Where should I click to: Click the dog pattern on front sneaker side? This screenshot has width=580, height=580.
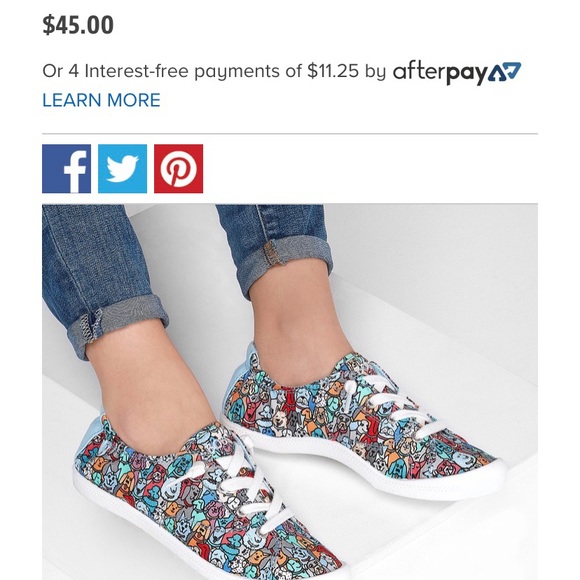coord(155,492)
